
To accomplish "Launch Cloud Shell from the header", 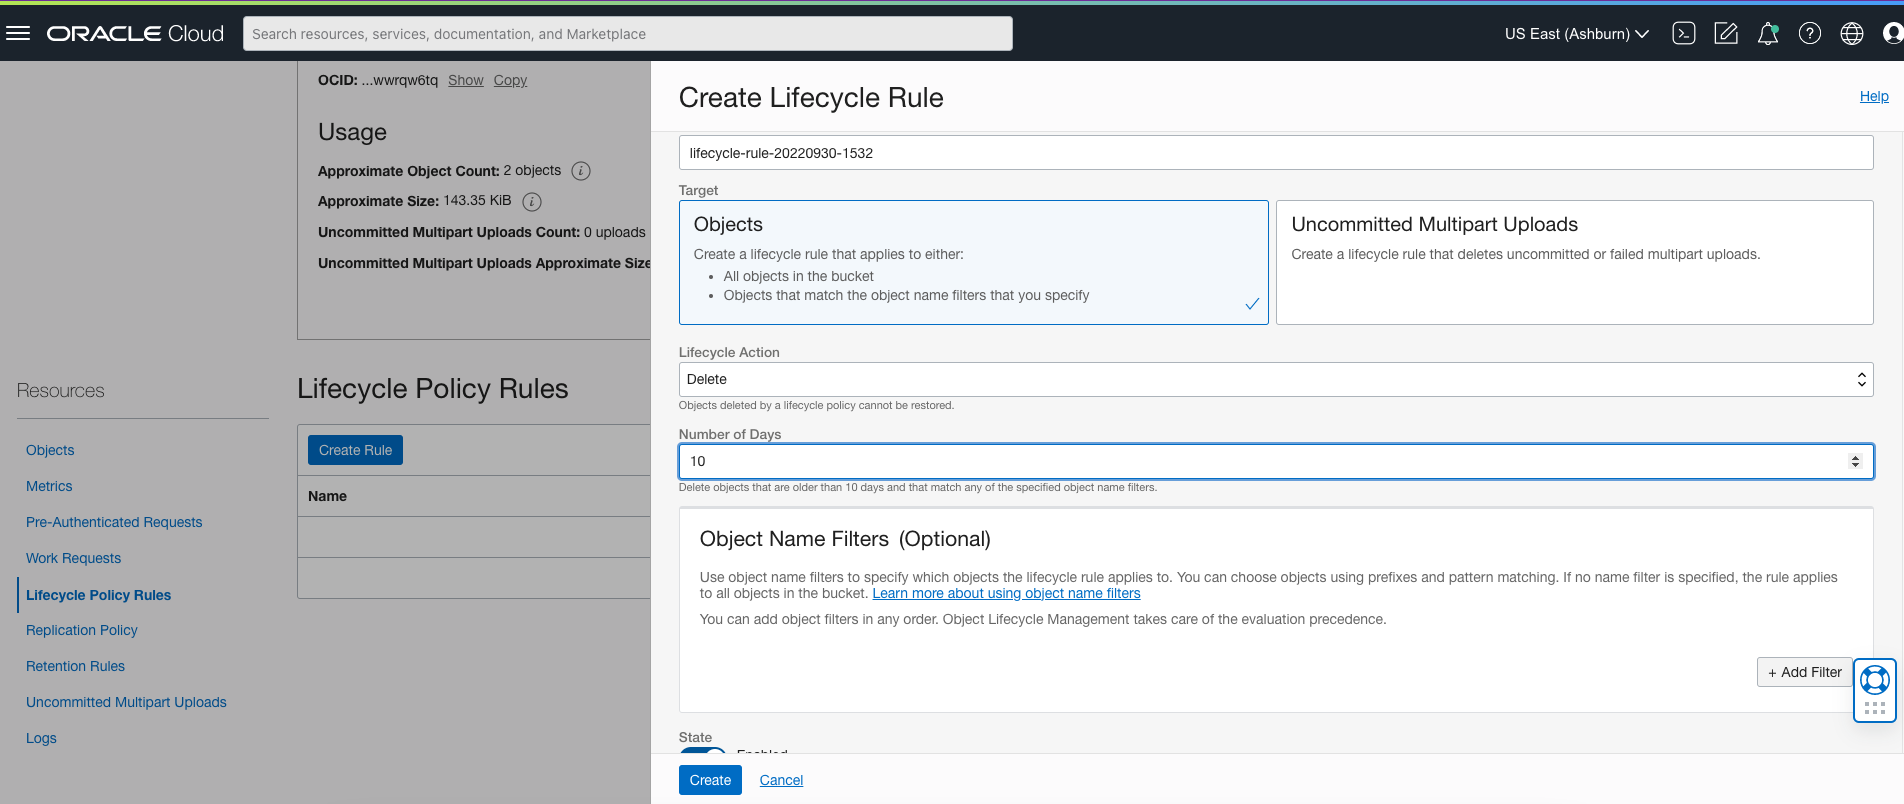I will point(1684,33).
